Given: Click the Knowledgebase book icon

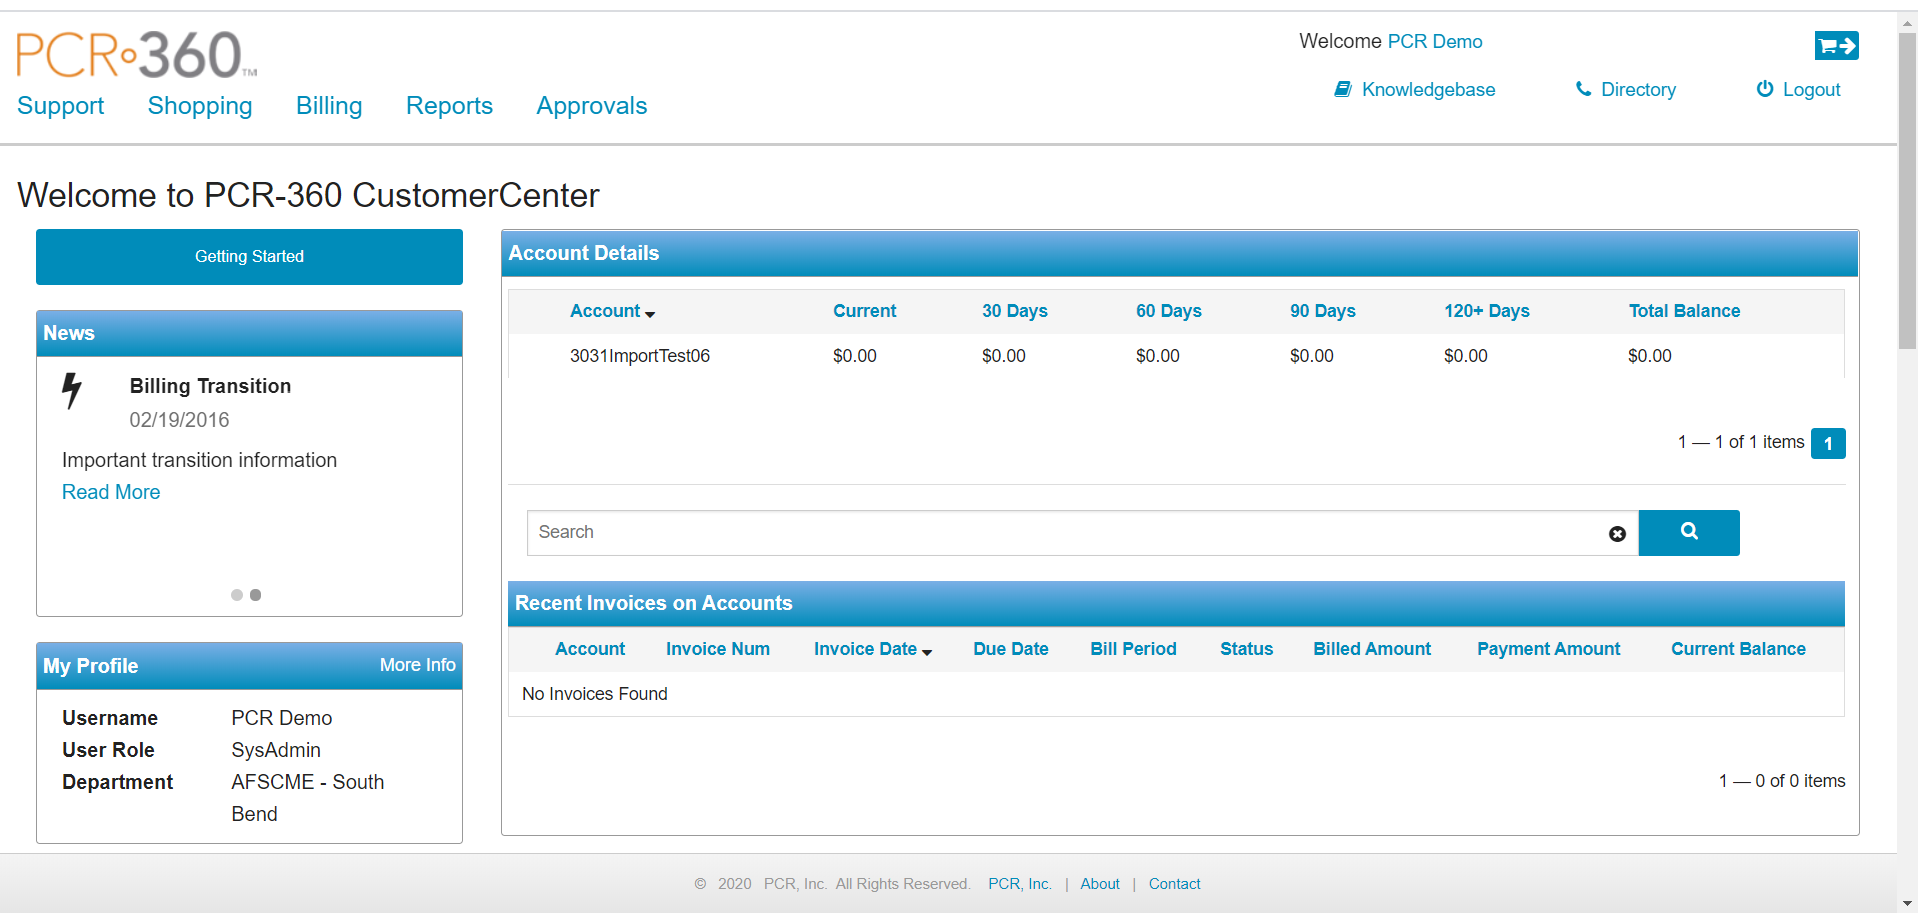Looking at the screenshot, I should (x=1343, y=89).
